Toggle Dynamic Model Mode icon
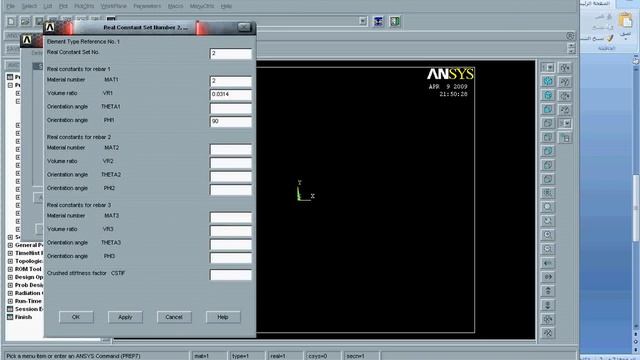Screen dimensions: 640x360 click(x=565, y=138)
